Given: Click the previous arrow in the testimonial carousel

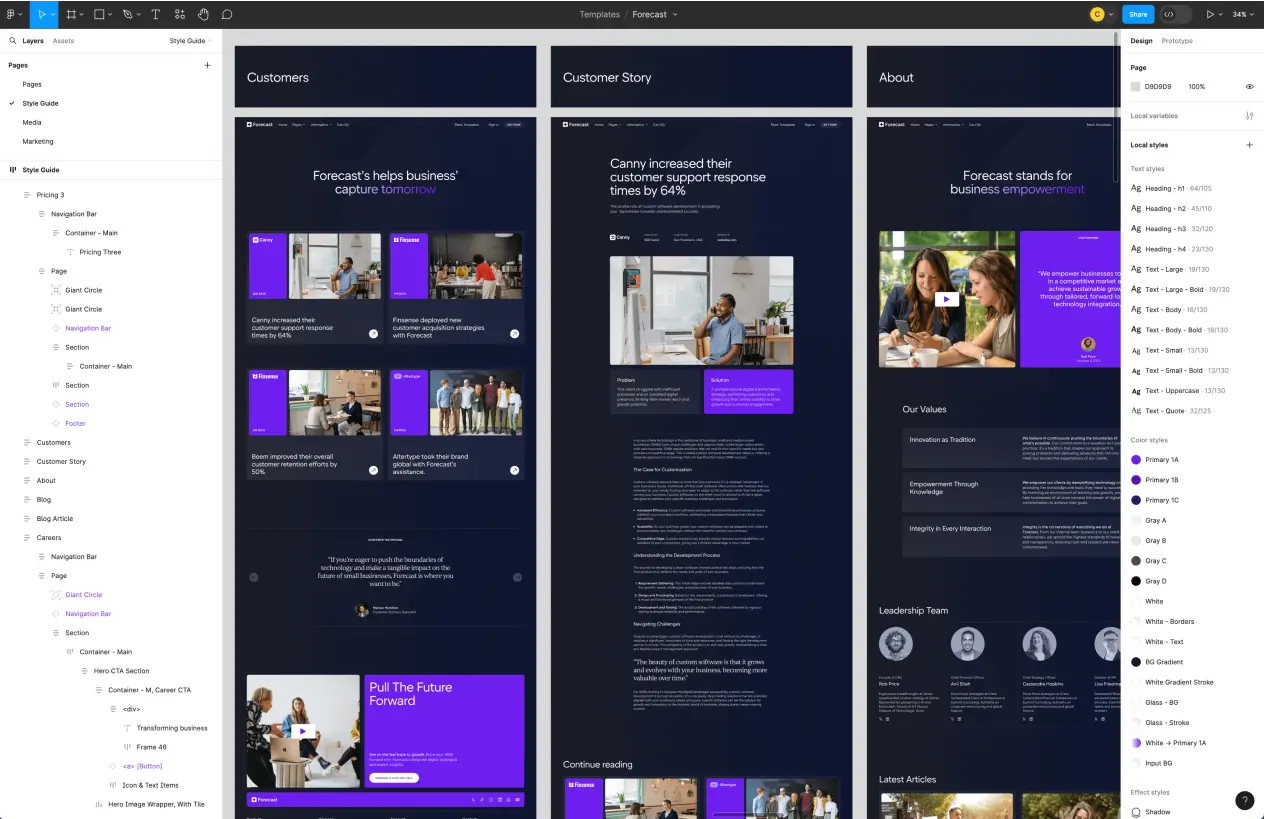Looking at the screenshot, I should click(x=253, y=577).
